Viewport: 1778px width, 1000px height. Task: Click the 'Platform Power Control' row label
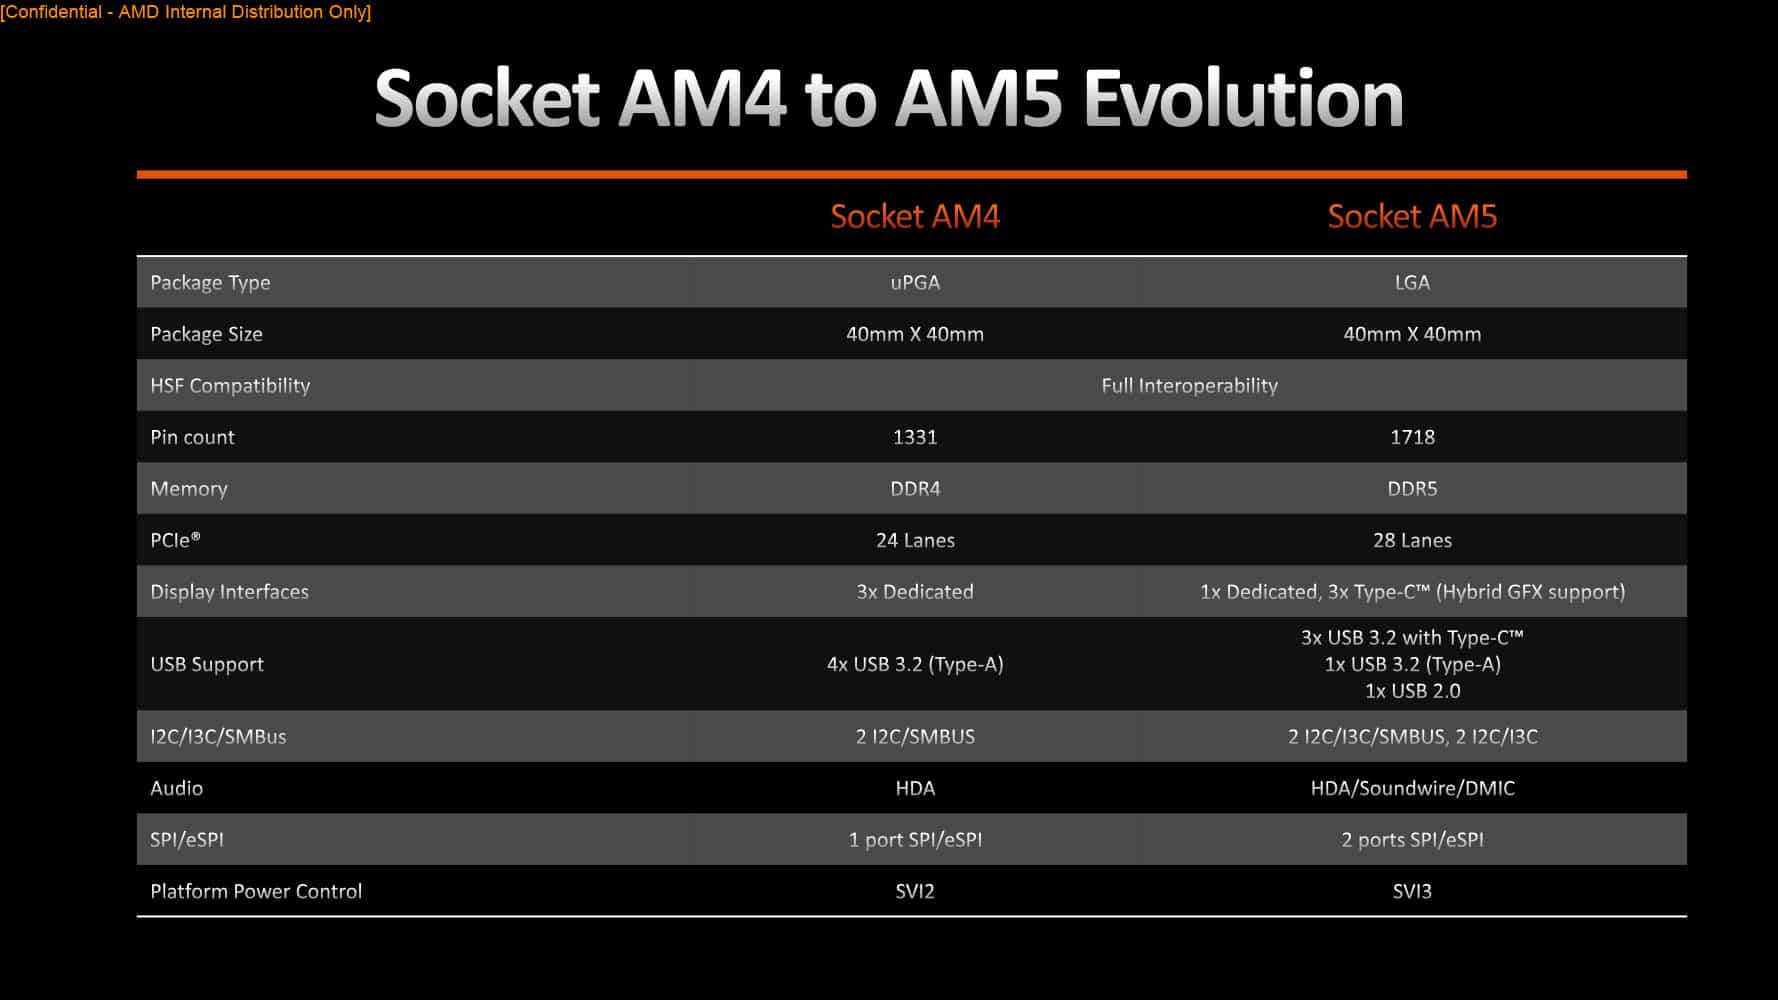(x=256, y=891)
